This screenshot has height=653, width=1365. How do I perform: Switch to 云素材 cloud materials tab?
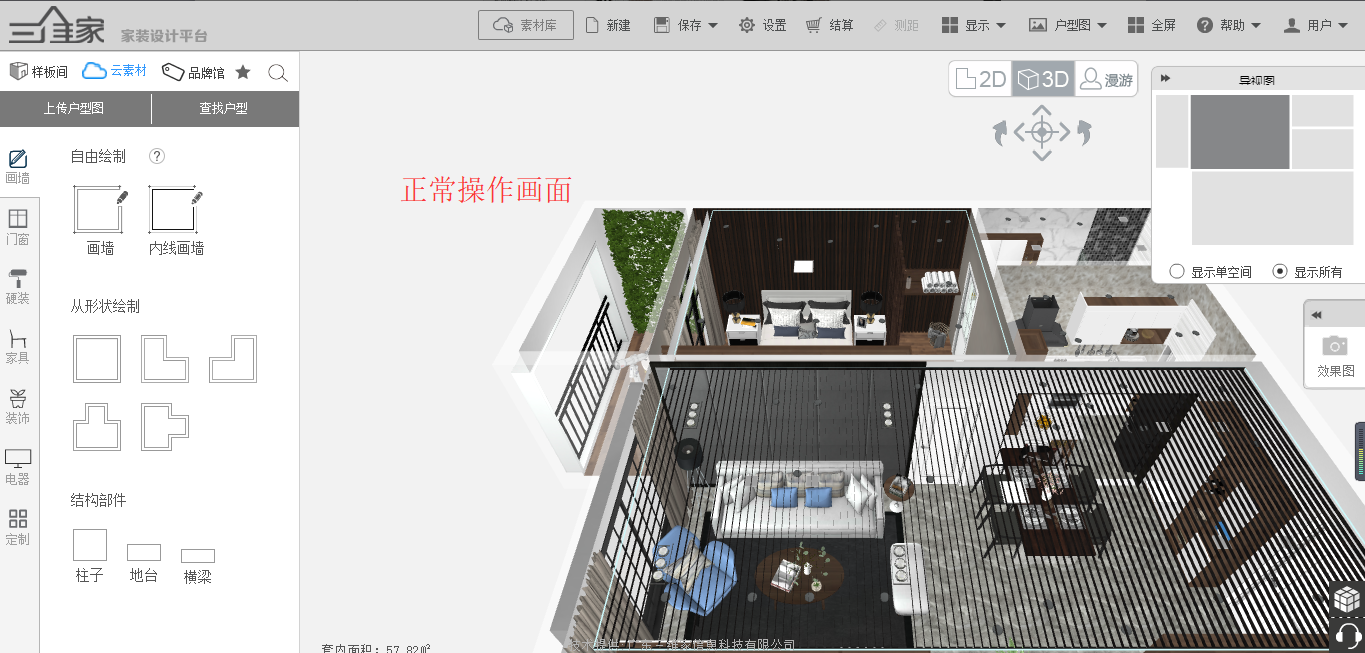coord(115,71)
